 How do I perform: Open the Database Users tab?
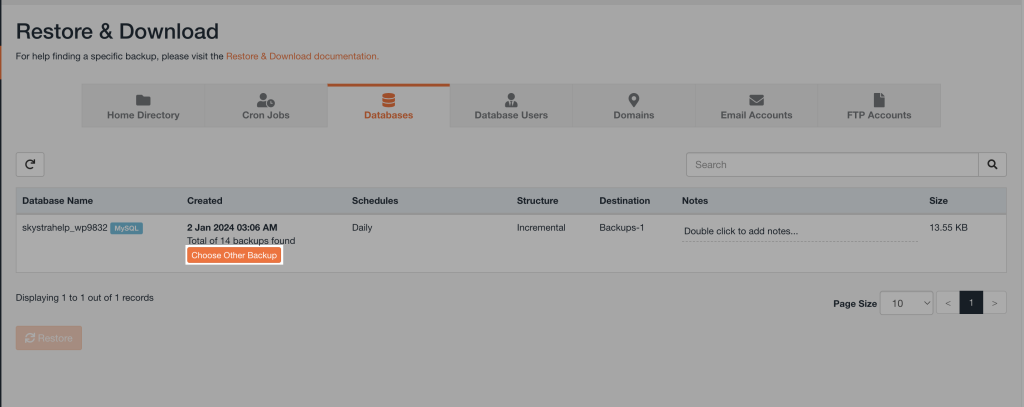click(511, 106)
